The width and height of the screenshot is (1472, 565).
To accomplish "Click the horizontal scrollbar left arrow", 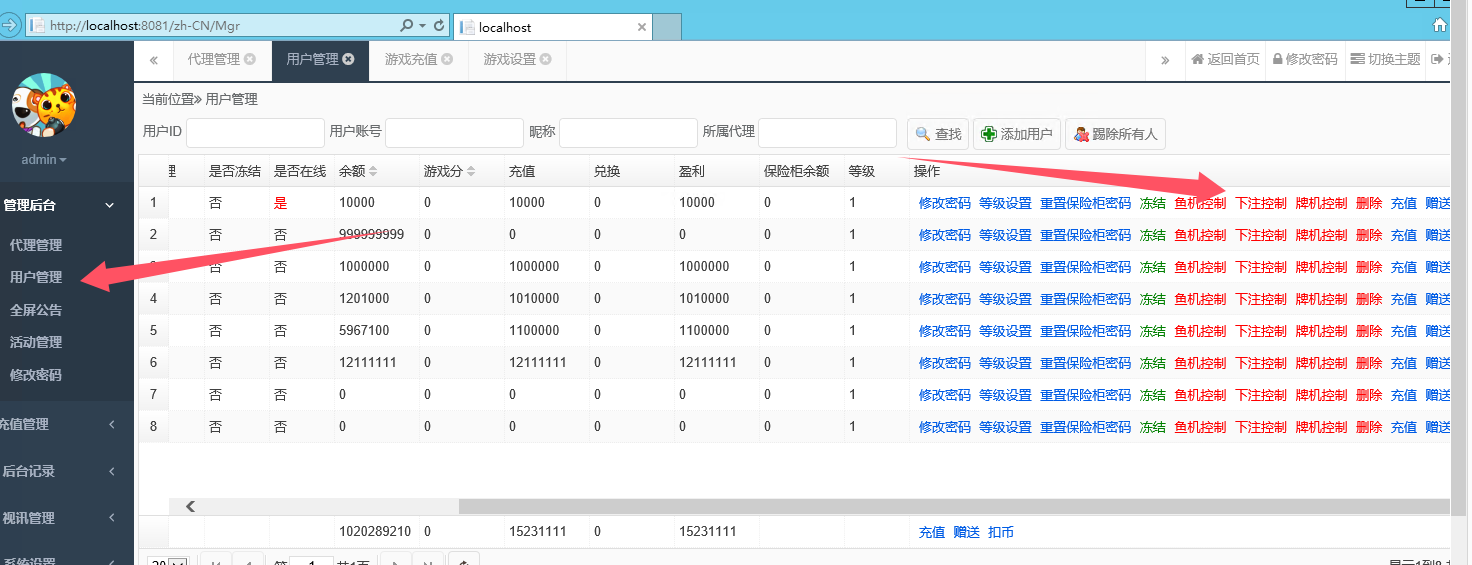I will (x=190, y=507).
